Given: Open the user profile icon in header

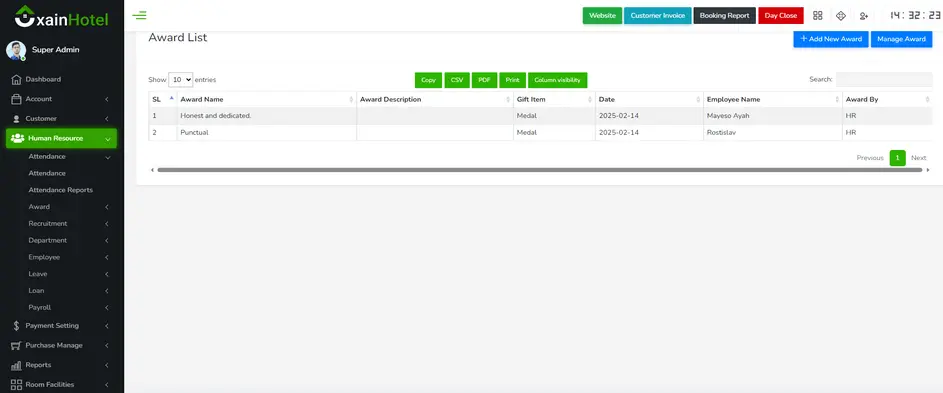Looking at the screenshot, I should pos(864,16).
